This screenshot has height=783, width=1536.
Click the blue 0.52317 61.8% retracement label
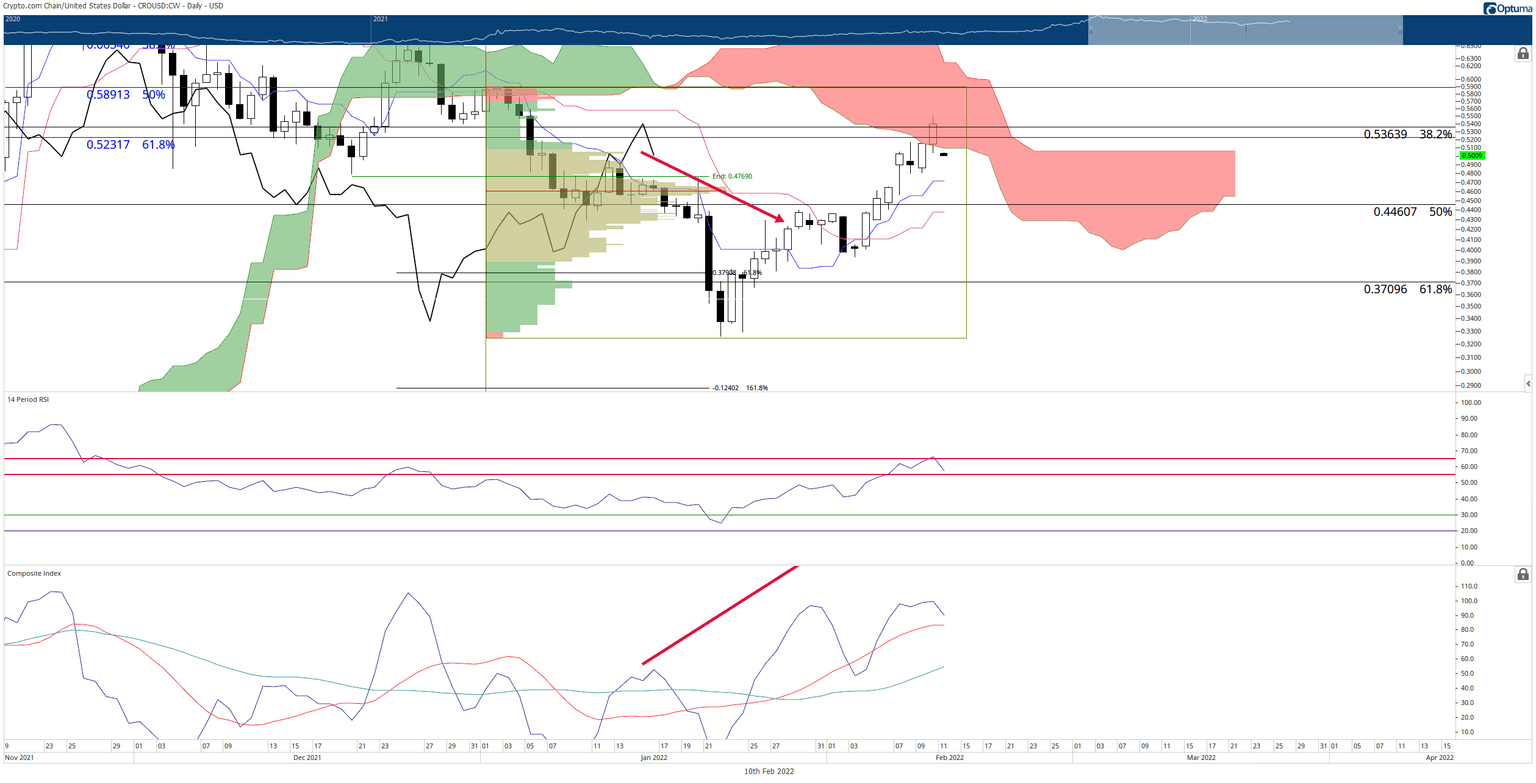click(130, 145)
